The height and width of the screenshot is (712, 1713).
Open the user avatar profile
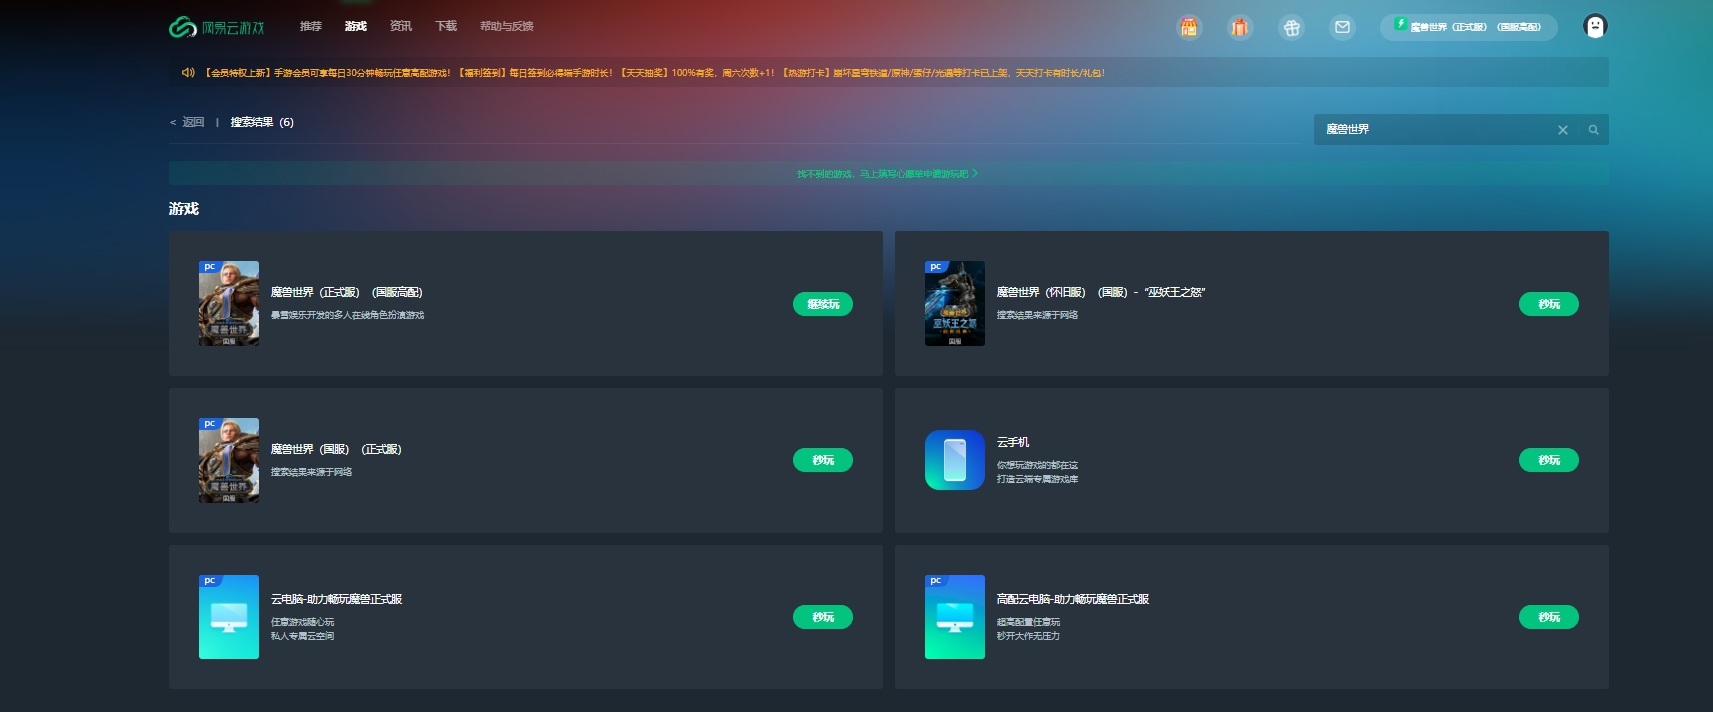coord(1595,27)
